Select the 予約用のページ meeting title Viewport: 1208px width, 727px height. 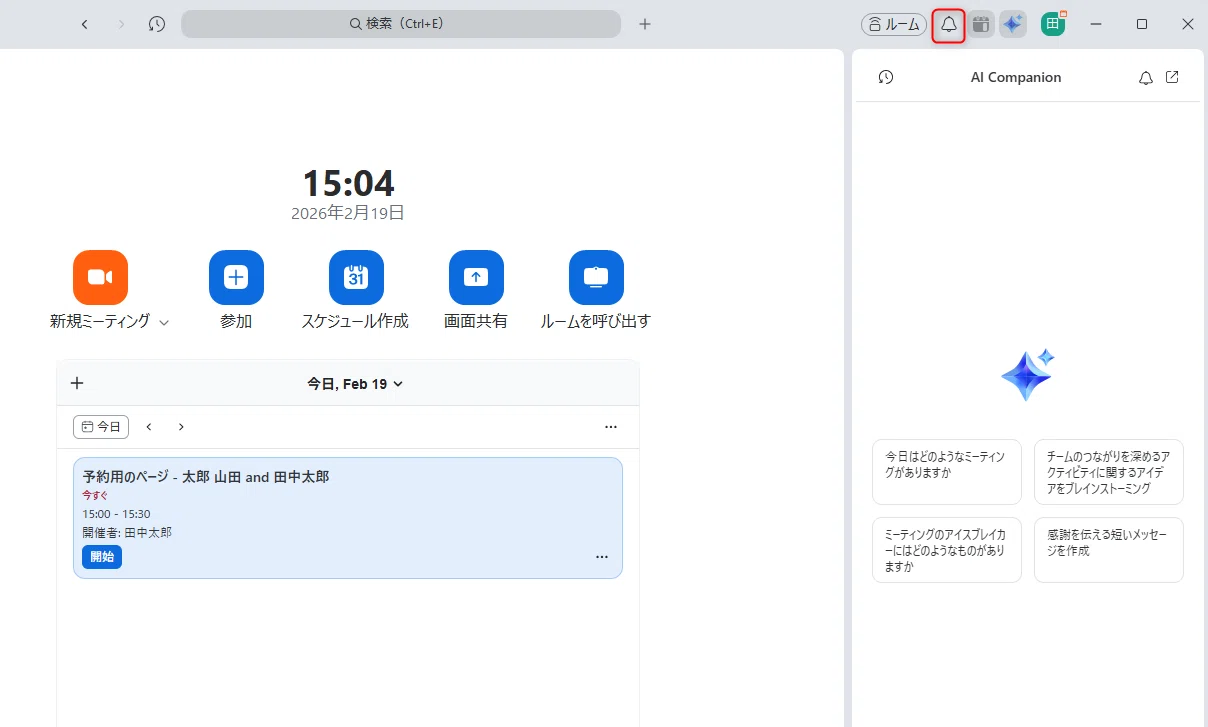tap(206, 477)
